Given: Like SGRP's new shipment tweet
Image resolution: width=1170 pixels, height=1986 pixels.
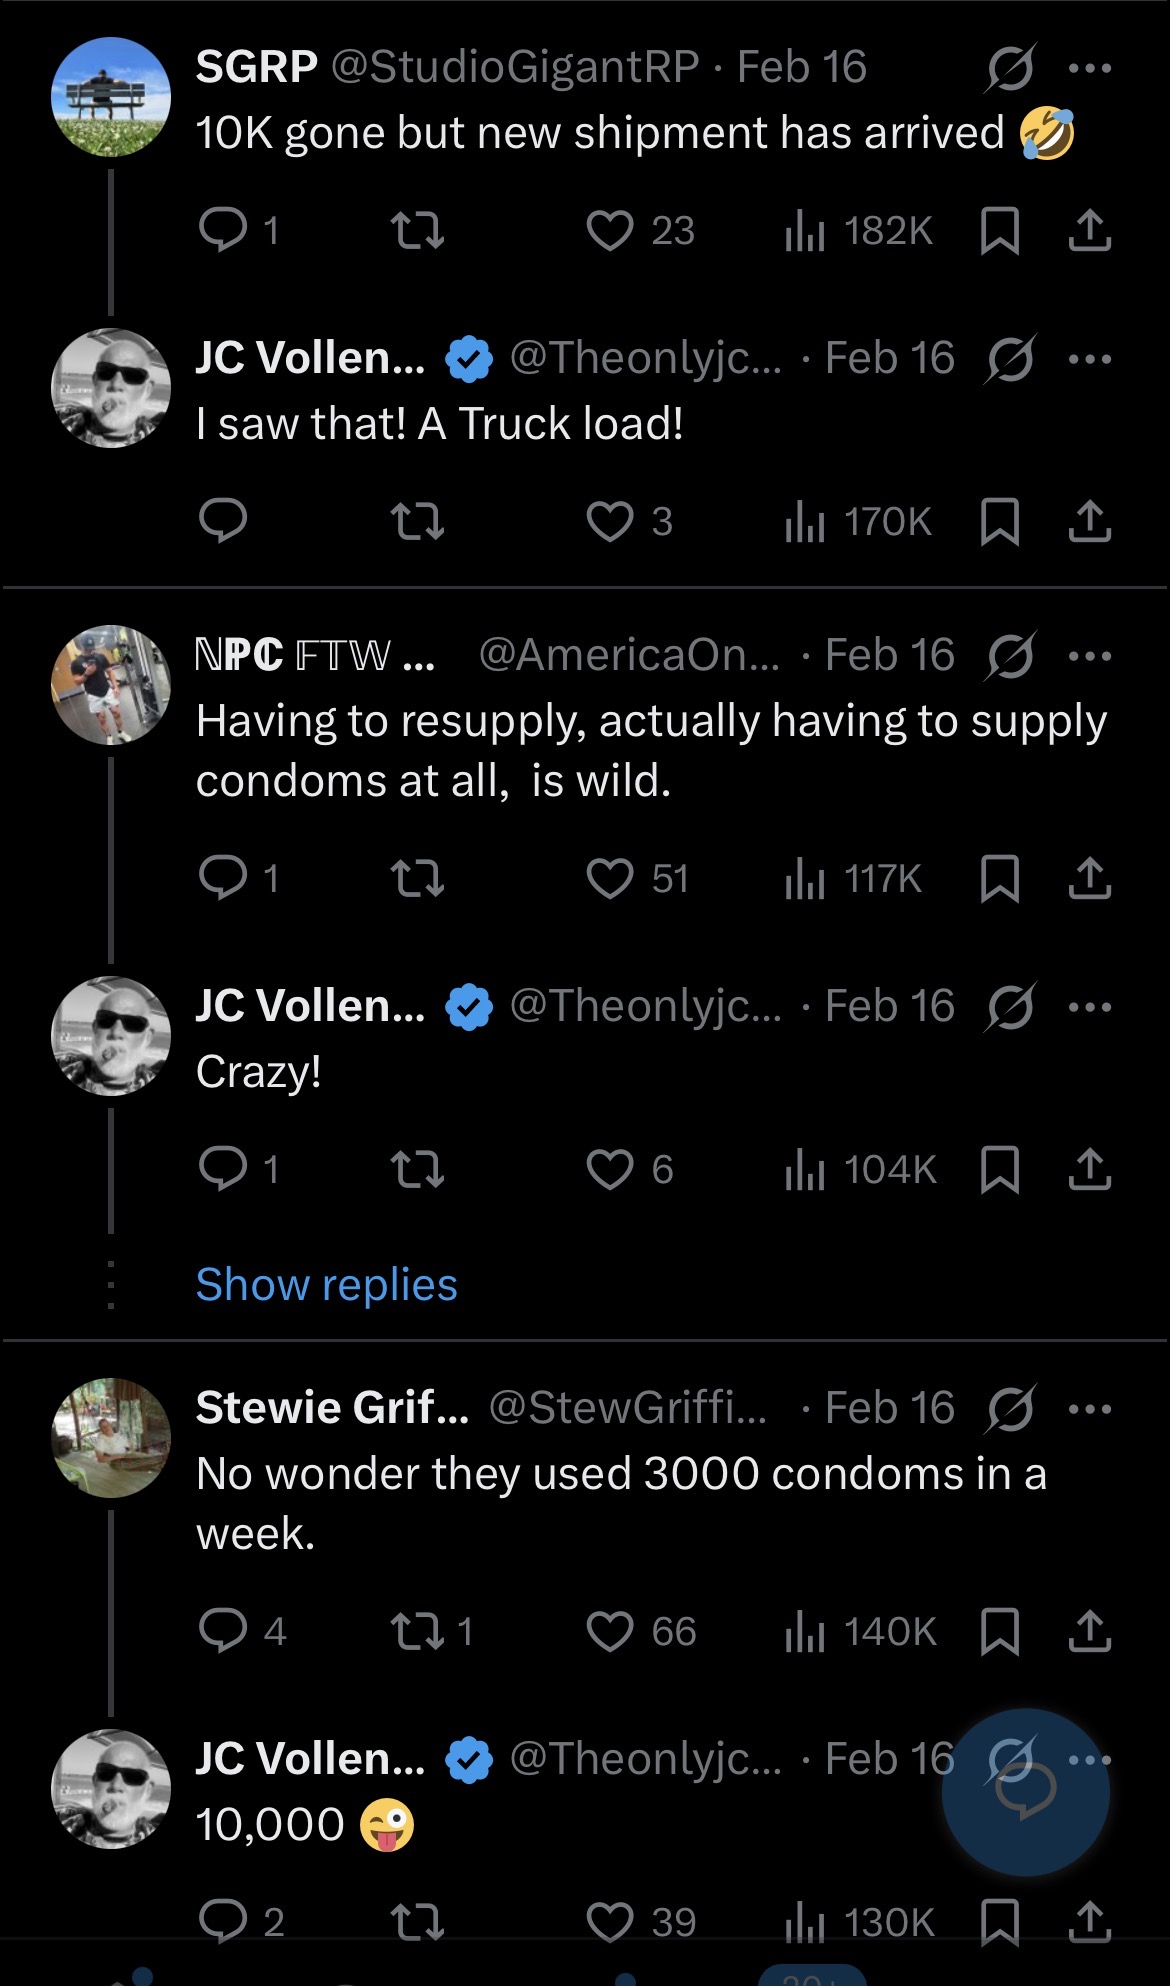Looking at the screenshot, I should tap(610, 231).
